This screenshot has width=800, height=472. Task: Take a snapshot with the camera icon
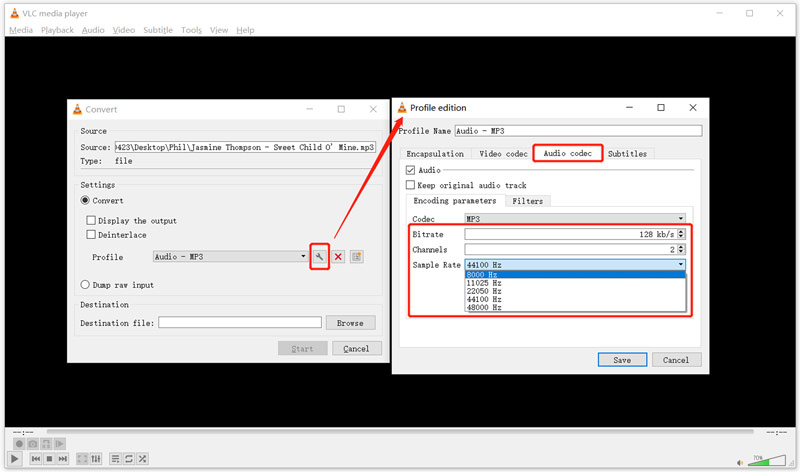tap(33, 443)
